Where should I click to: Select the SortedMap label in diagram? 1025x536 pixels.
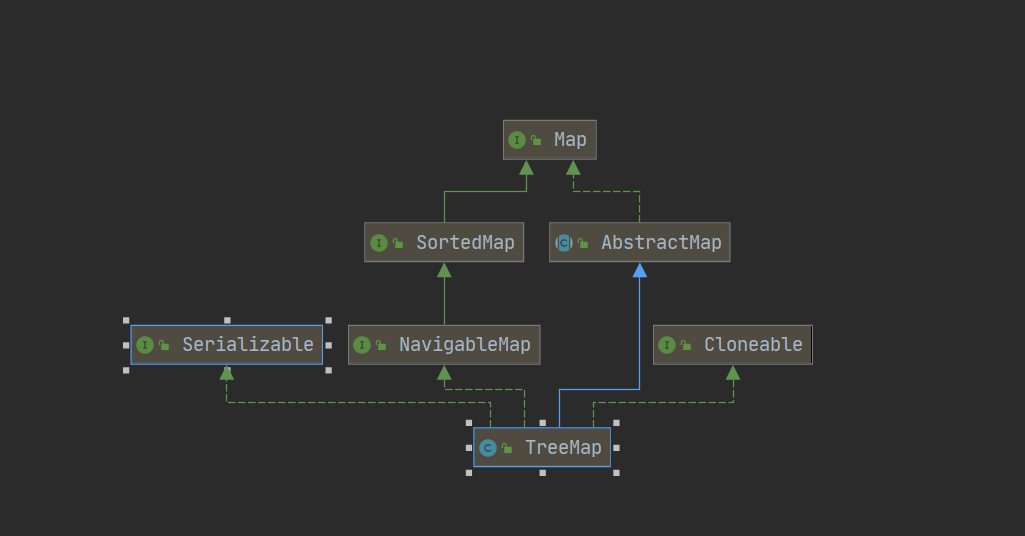tap(465, 243)
